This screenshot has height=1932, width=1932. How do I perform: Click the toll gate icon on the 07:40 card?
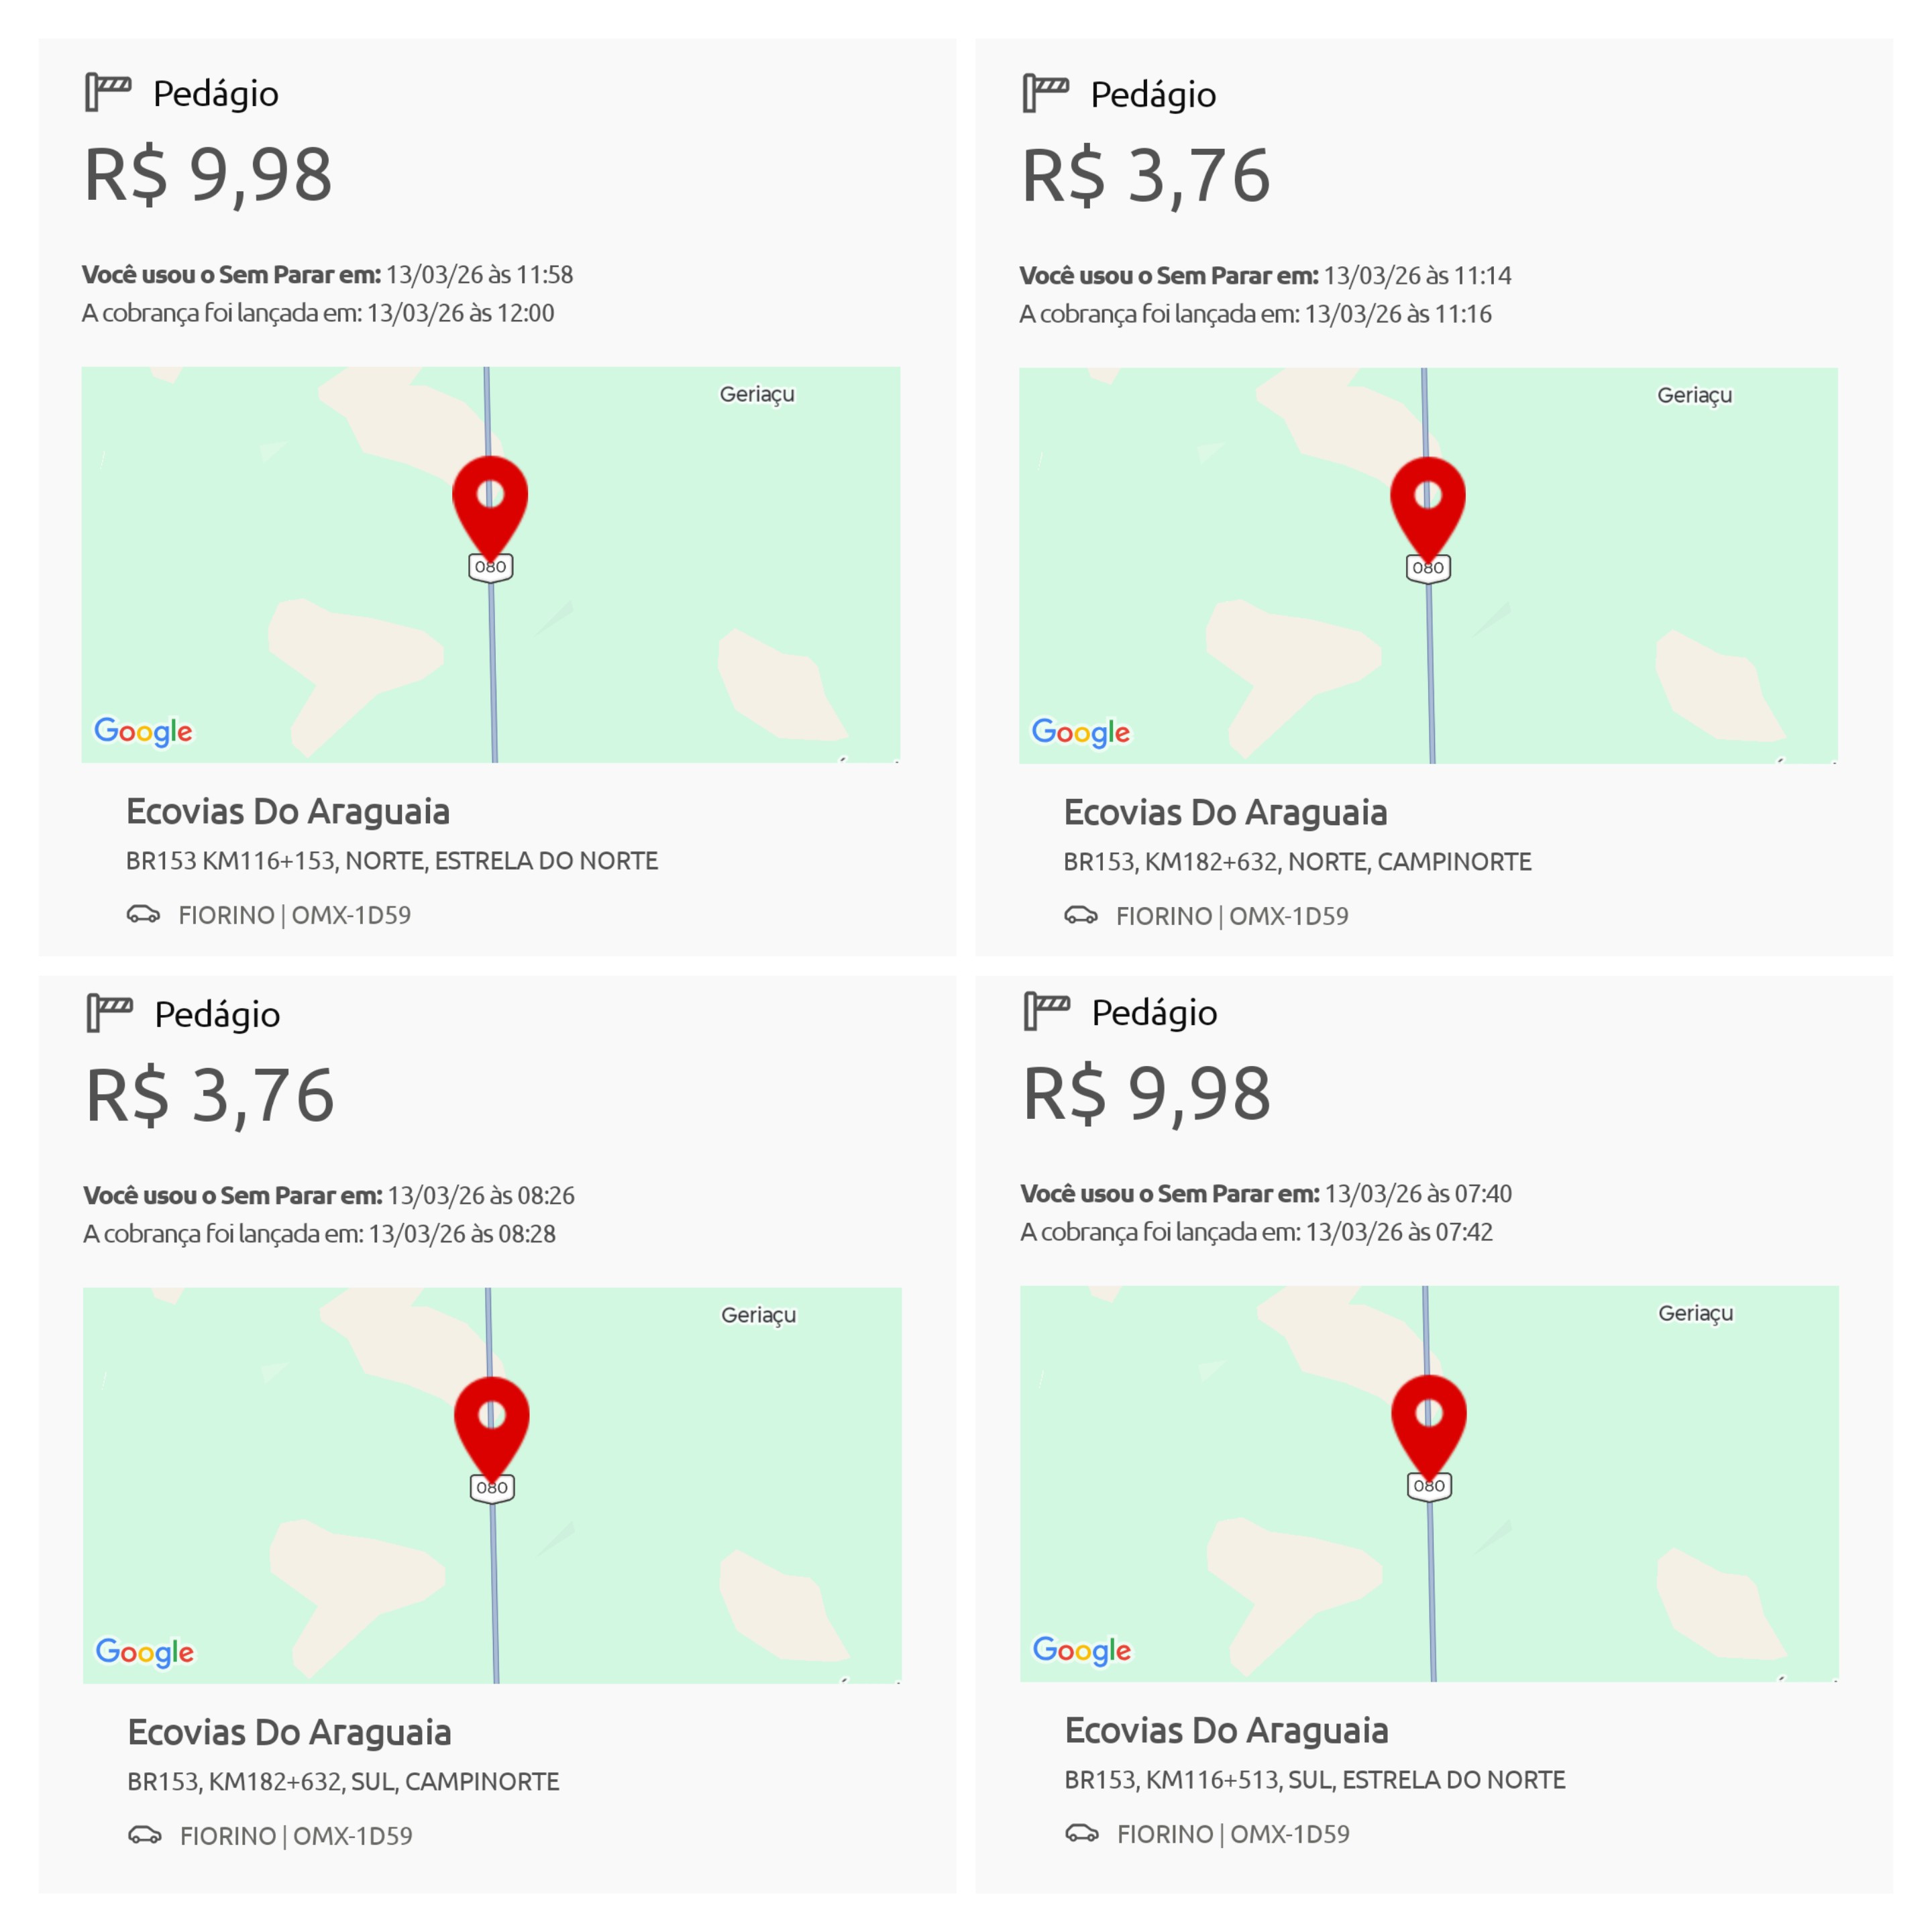click(x=1047, y=1011)
